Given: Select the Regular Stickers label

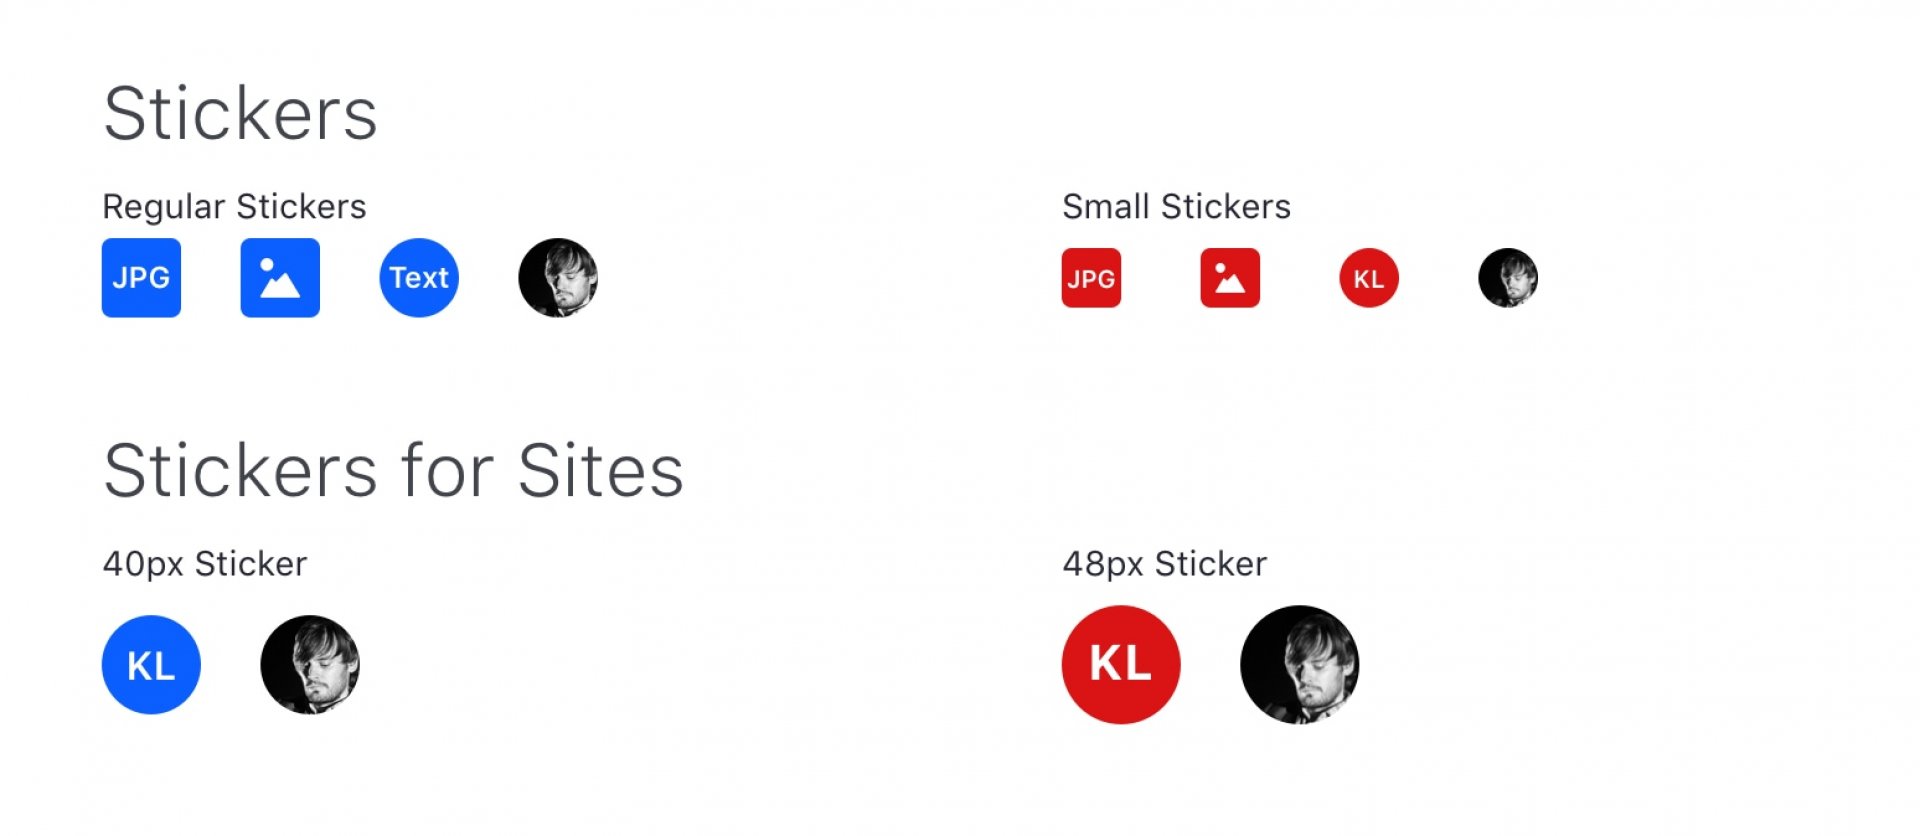Looking at the screenshot, I should tap(234, 207).
